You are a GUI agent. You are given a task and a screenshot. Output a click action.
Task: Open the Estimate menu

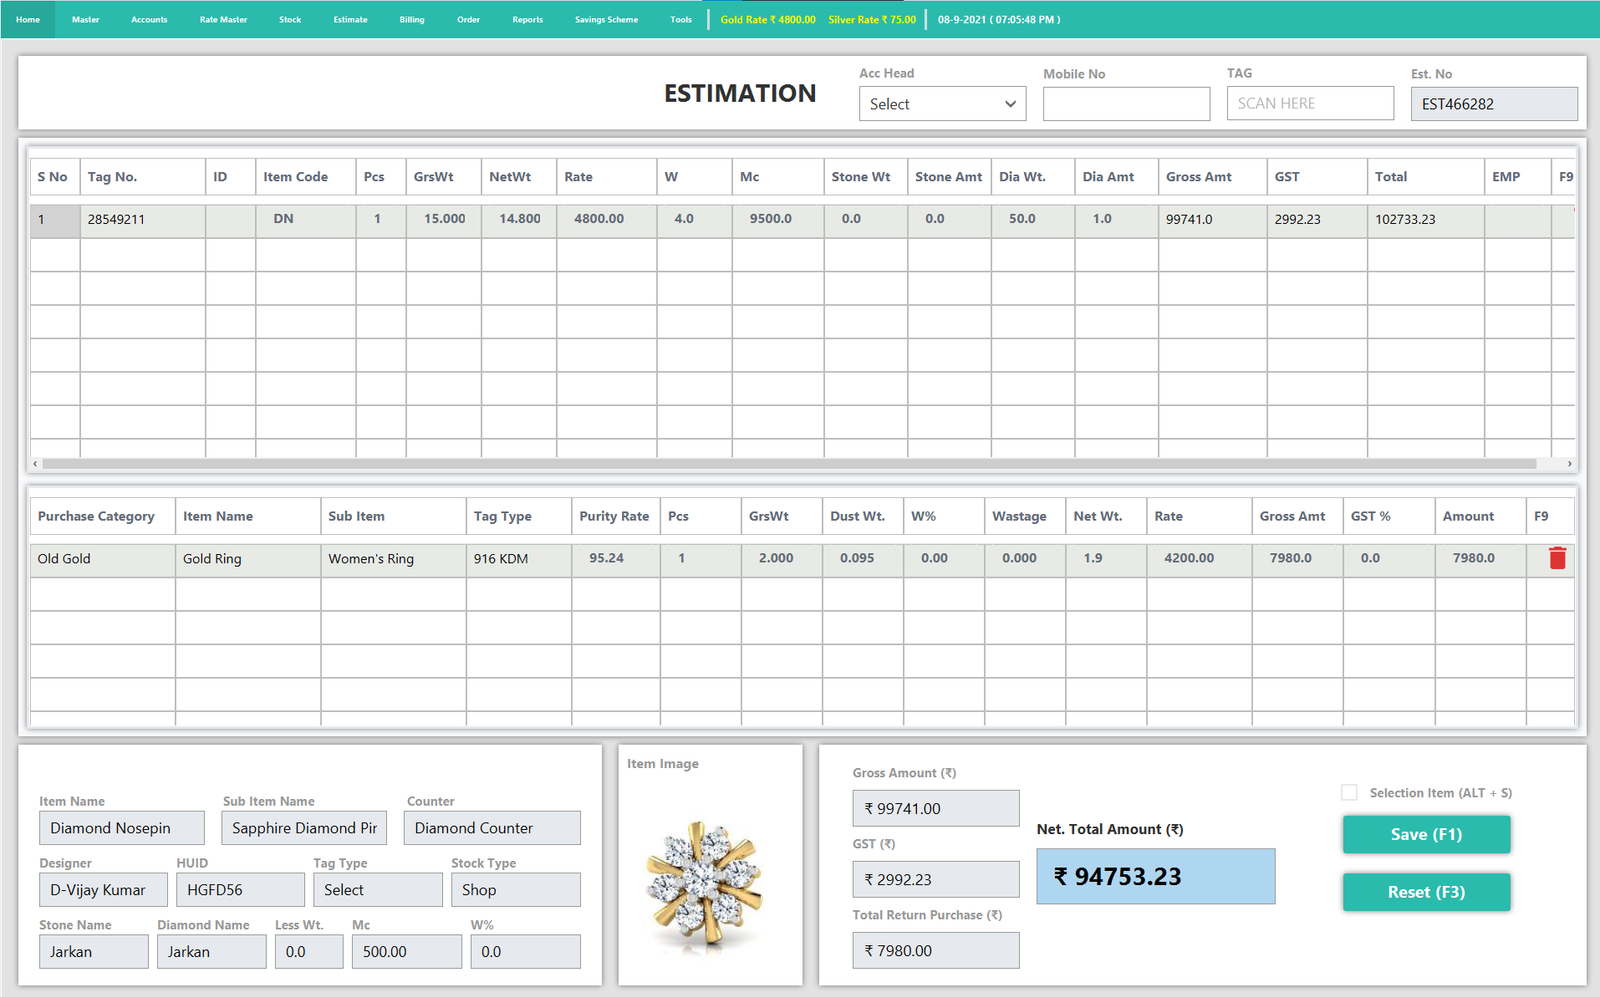coord(350,19)
